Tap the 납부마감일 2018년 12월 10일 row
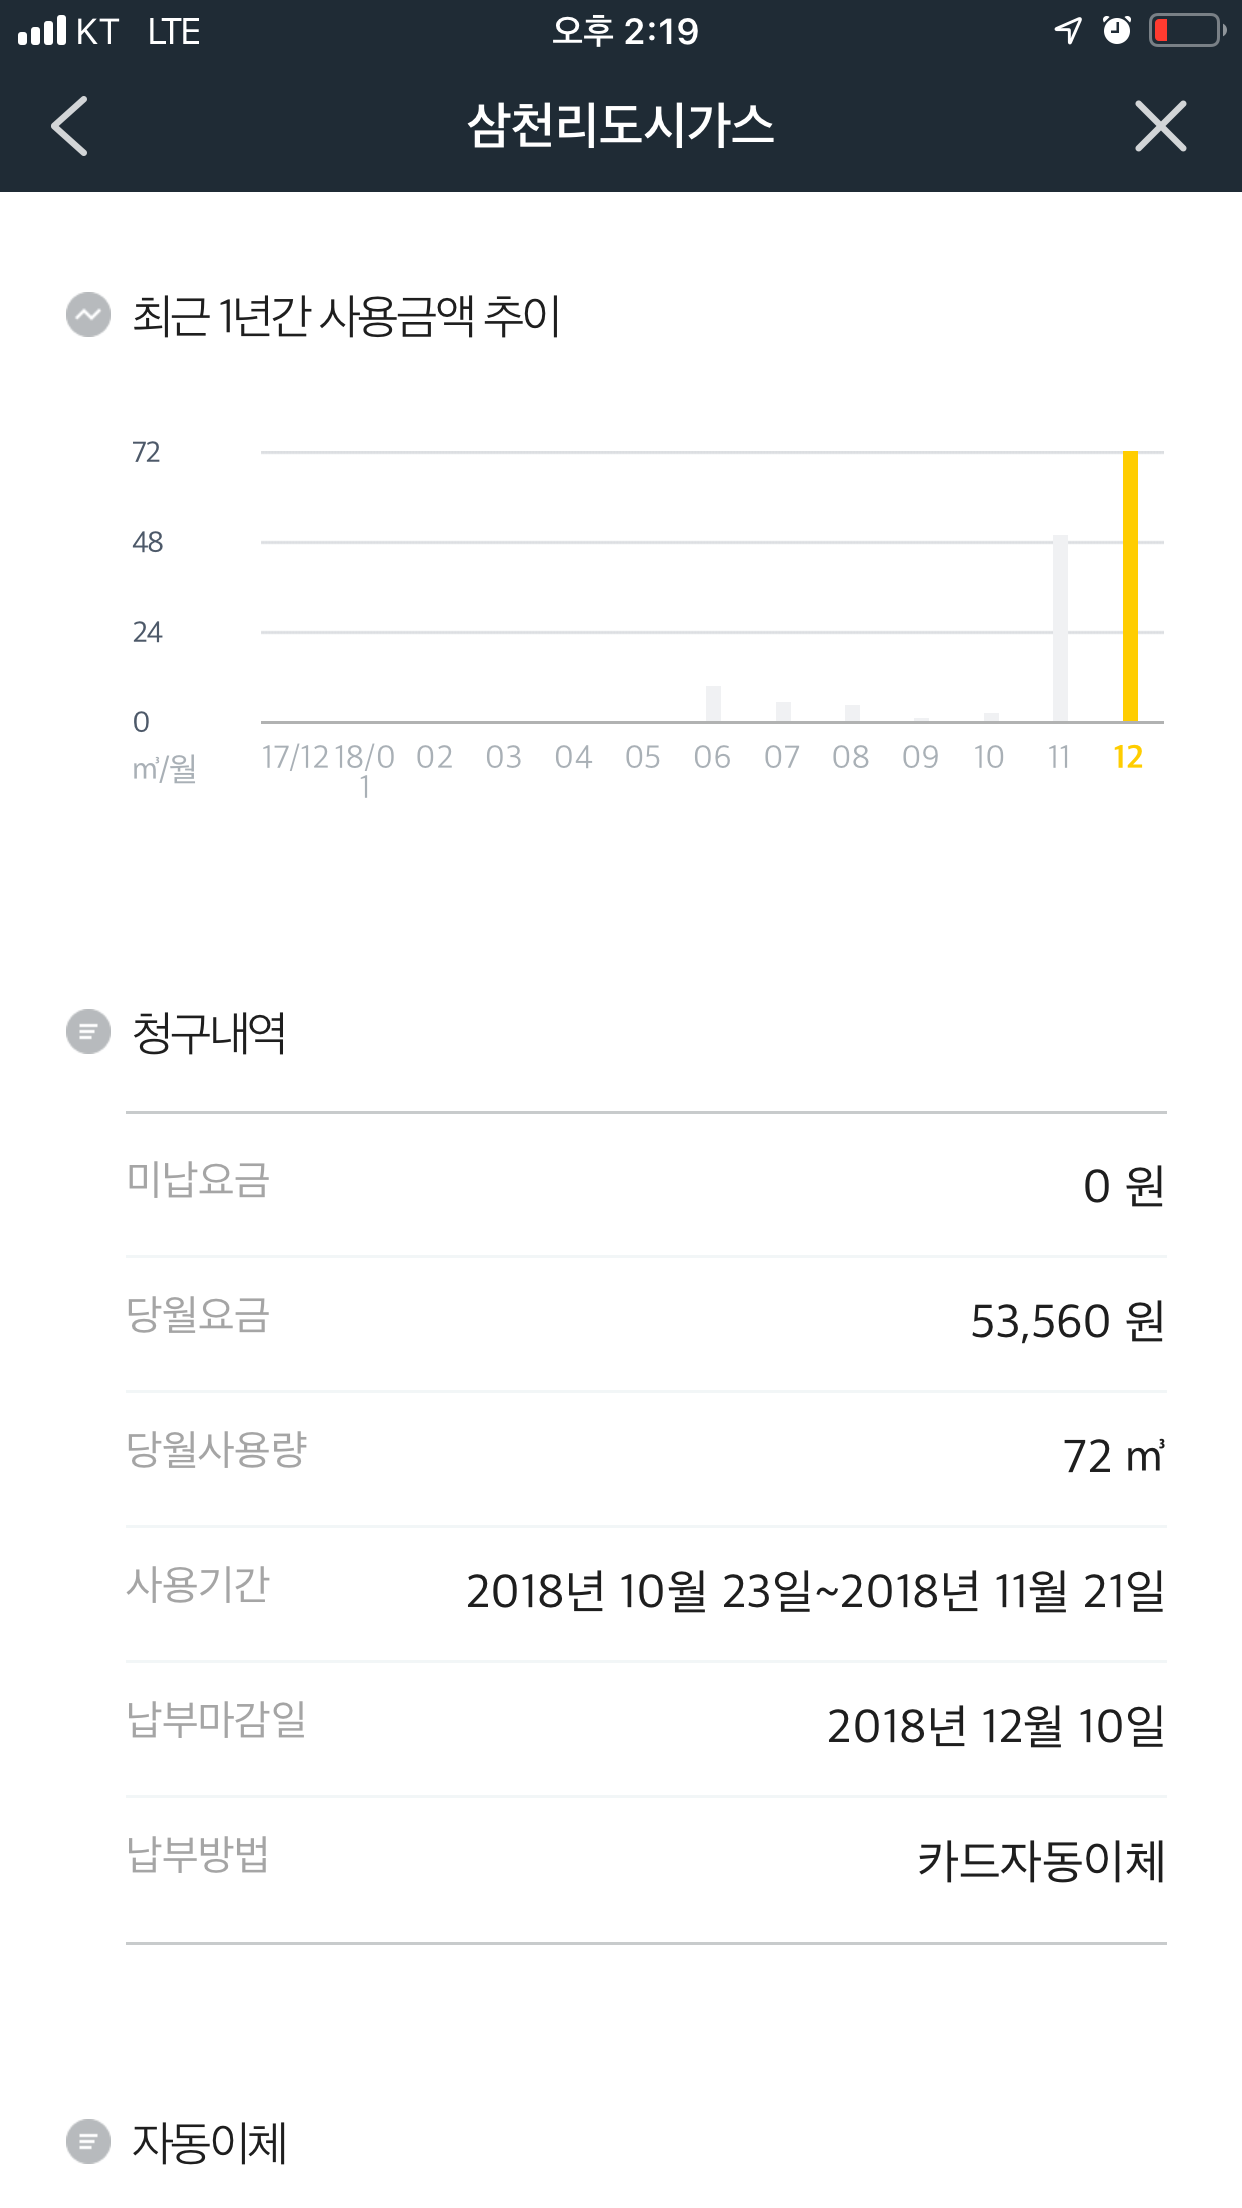Viewport: 1242px width, 2208px height. pyautogui.click(x=646, y=1726)
